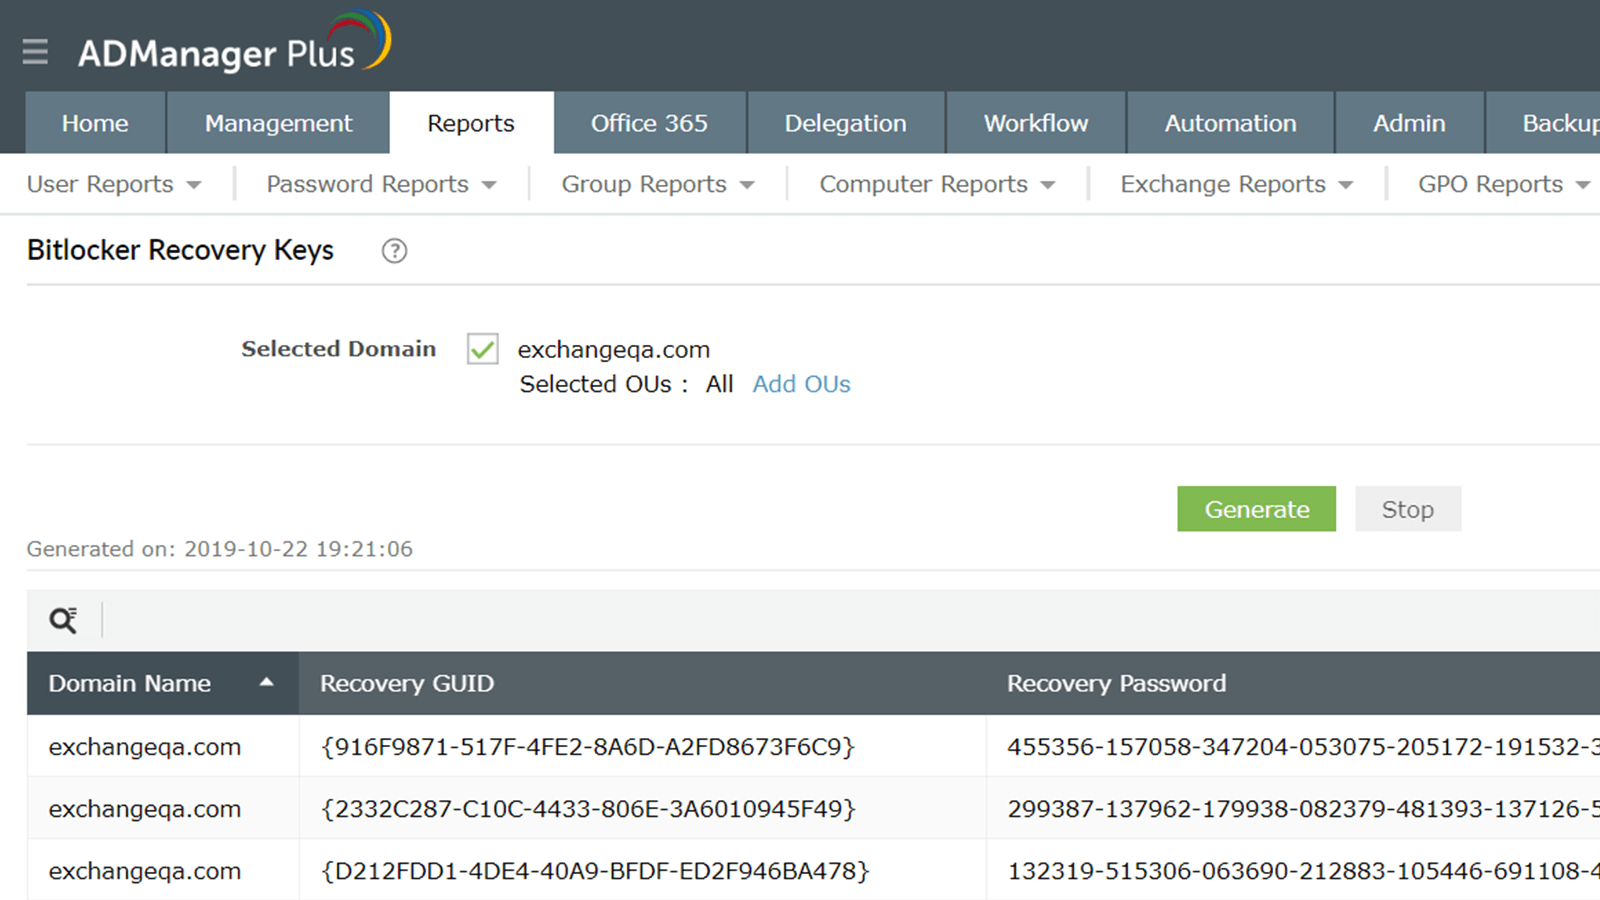Go to the Admin tab

click(x=1409, y=123)
